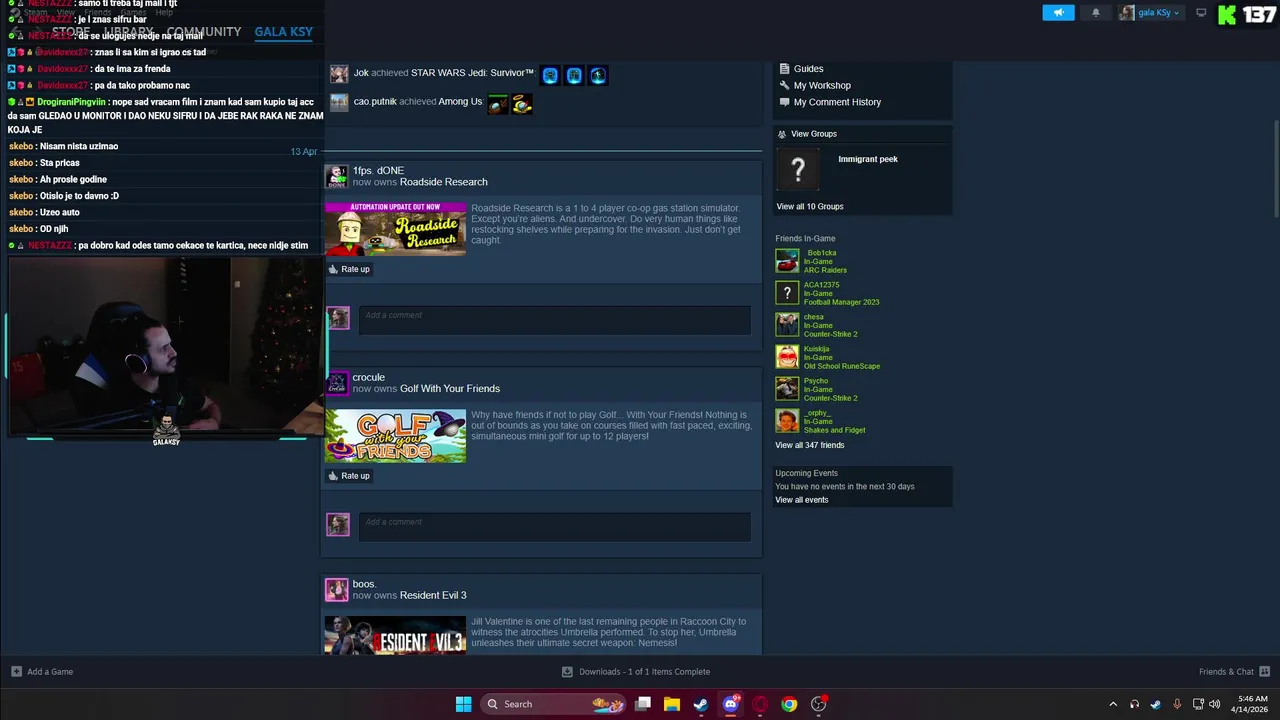Open _orphy_ avatar playing Shakes and Fidget

787,421
